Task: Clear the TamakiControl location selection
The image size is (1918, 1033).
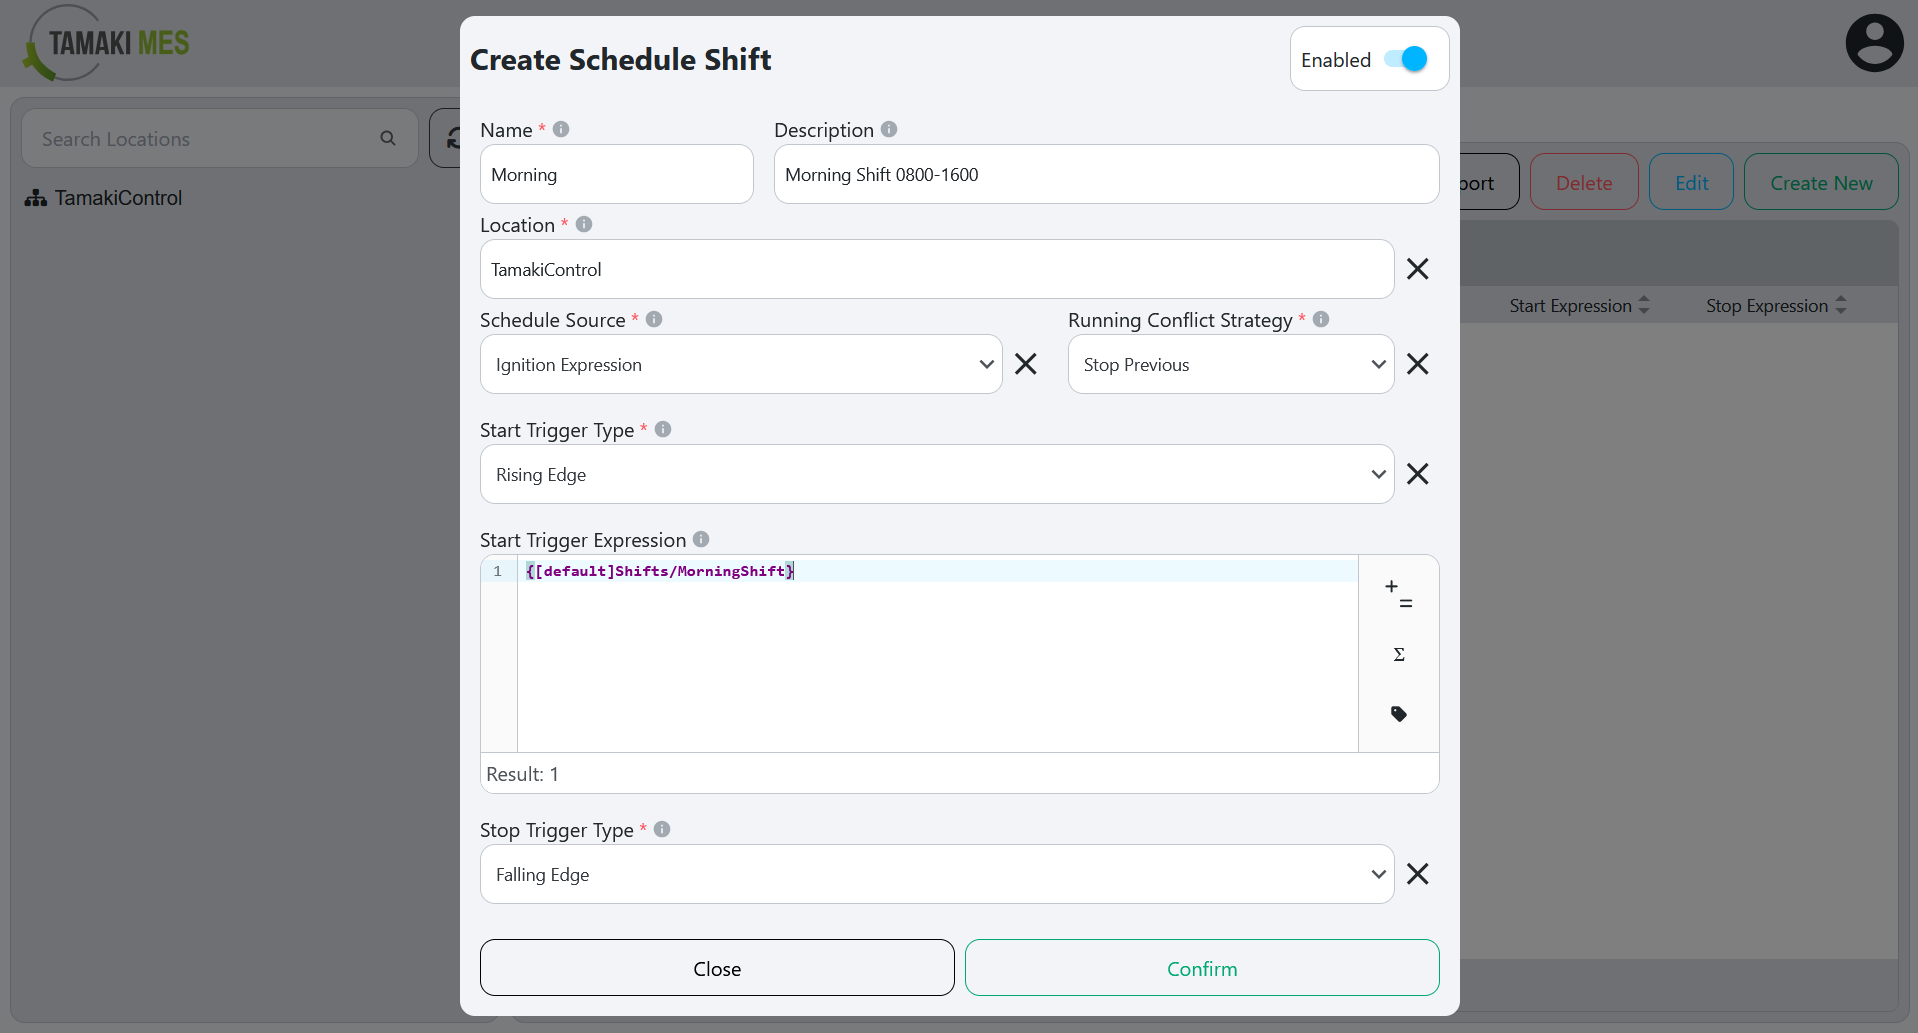Action: point(1418,269)
